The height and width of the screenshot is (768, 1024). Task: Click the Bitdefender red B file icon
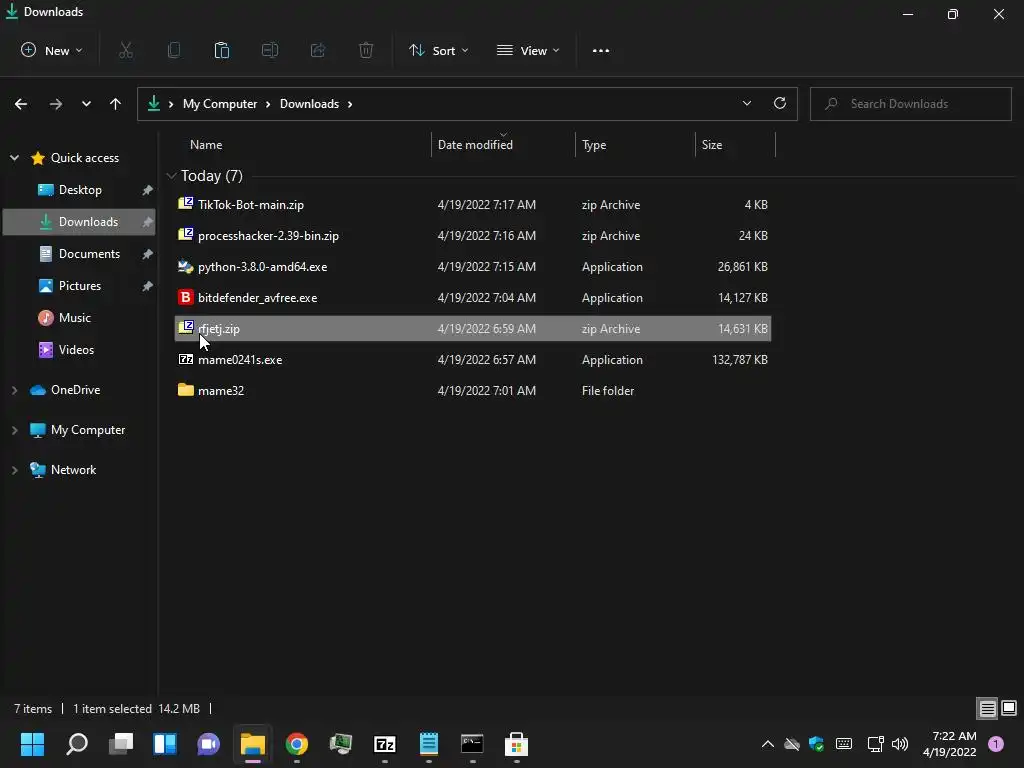click(185, 297)
